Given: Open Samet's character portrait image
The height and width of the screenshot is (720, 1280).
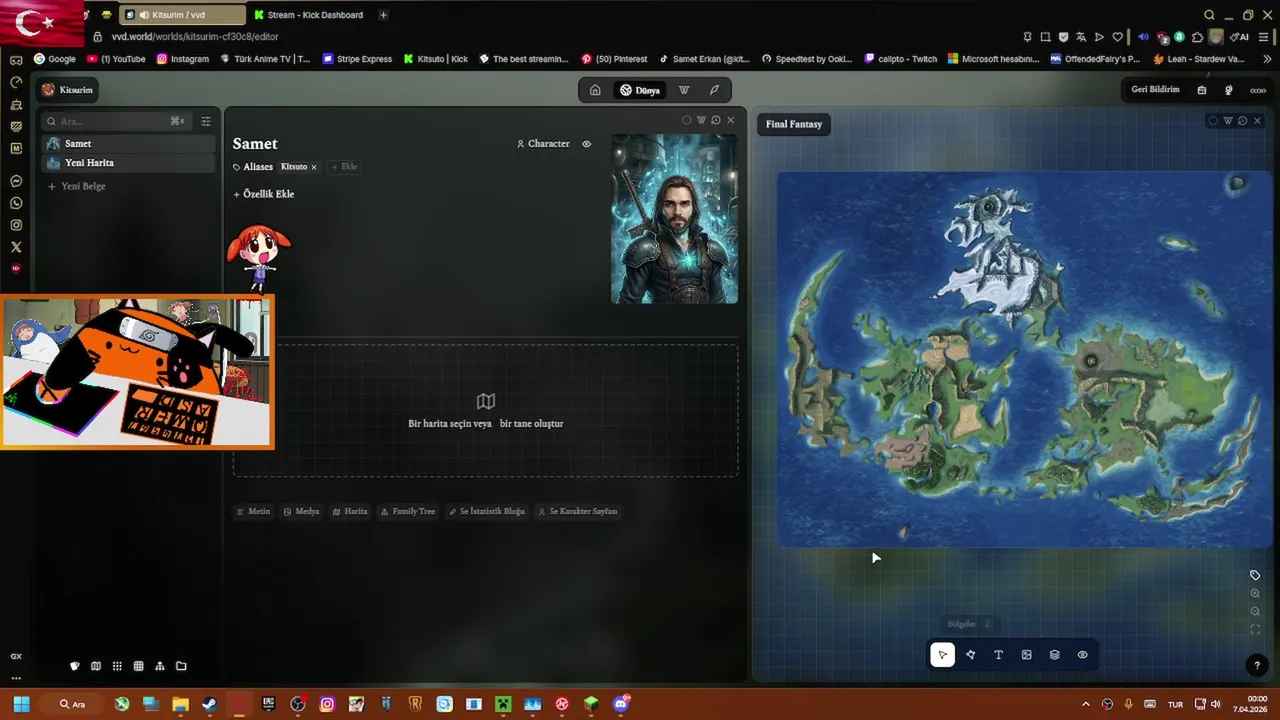Looking at the screenshot, I should point(674,219).
